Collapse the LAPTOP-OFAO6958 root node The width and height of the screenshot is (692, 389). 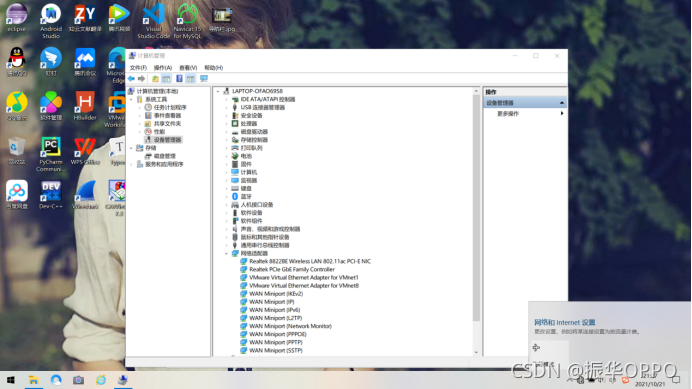[x=218, y=91]
